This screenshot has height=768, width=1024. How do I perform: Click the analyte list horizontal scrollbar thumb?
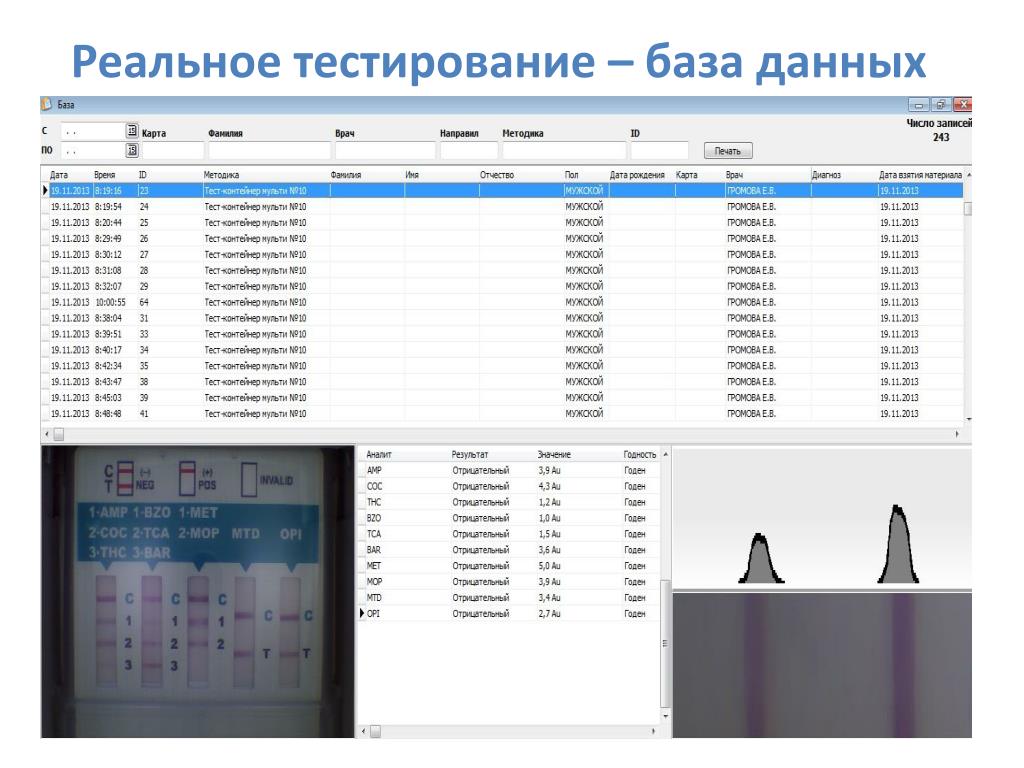coord(375,731)
